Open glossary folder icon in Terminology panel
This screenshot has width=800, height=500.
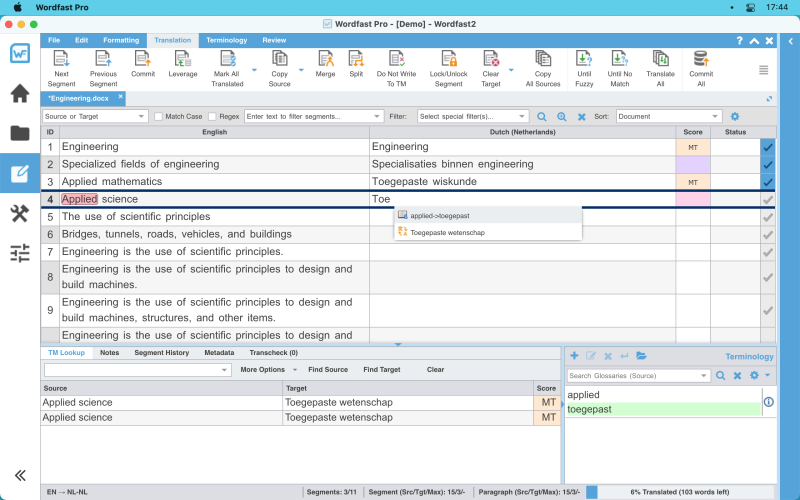pos(641,356)
